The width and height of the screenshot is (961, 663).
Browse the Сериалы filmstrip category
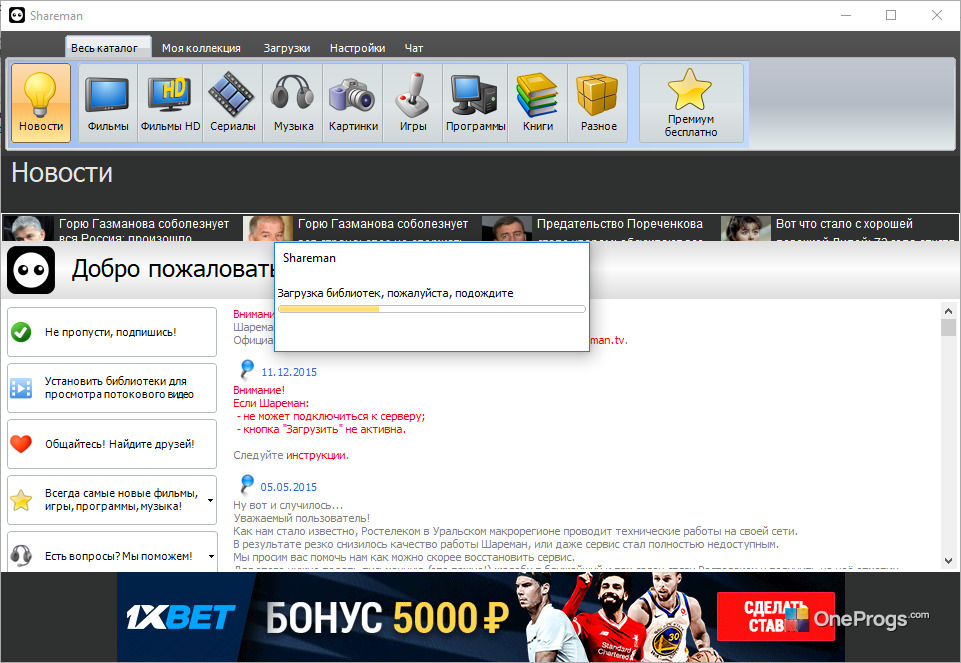pyautogui.click(x=232, y=103)
